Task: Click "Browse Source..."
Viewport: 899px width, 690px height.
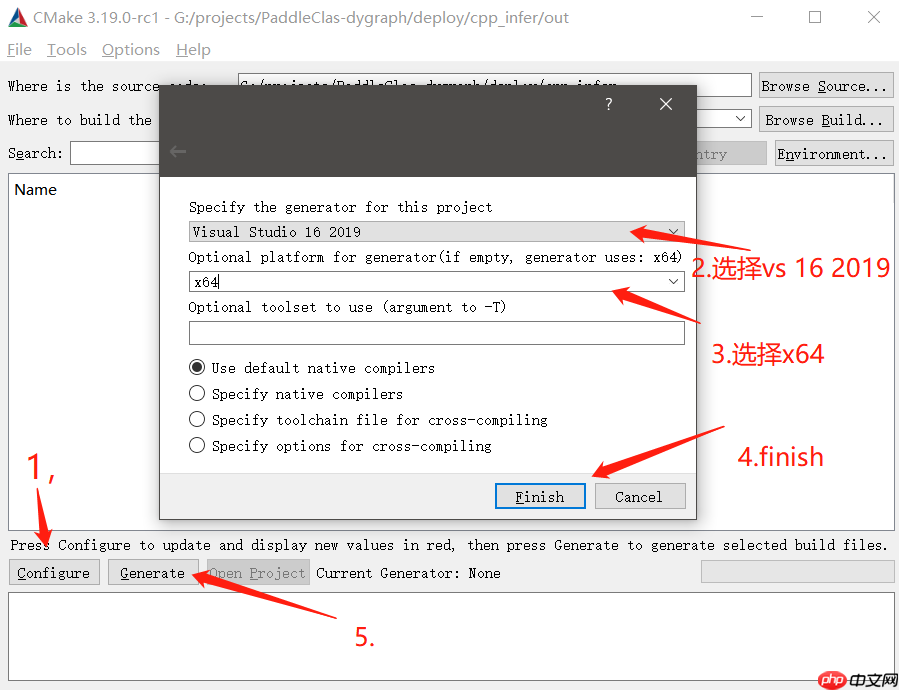Action: [x=825, y=85]
